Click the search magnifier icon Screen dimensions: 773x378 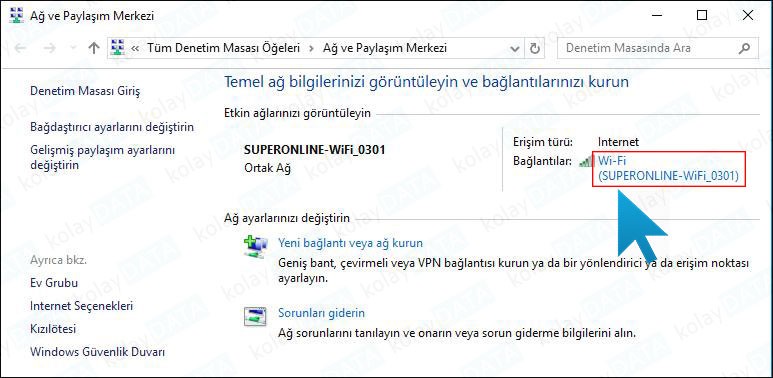[x=744, y=48]
